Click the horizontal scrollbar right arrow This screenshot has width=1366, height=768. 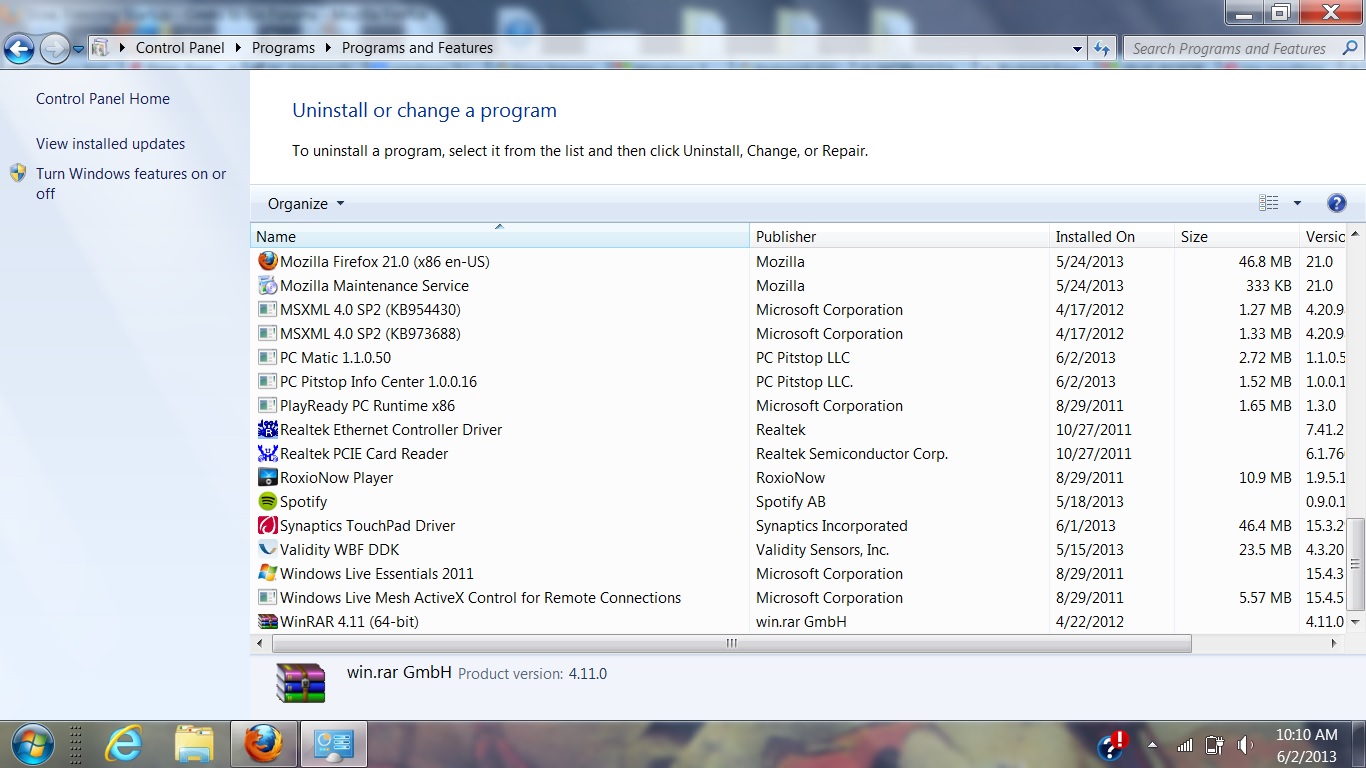click(x=1334, y=643)
